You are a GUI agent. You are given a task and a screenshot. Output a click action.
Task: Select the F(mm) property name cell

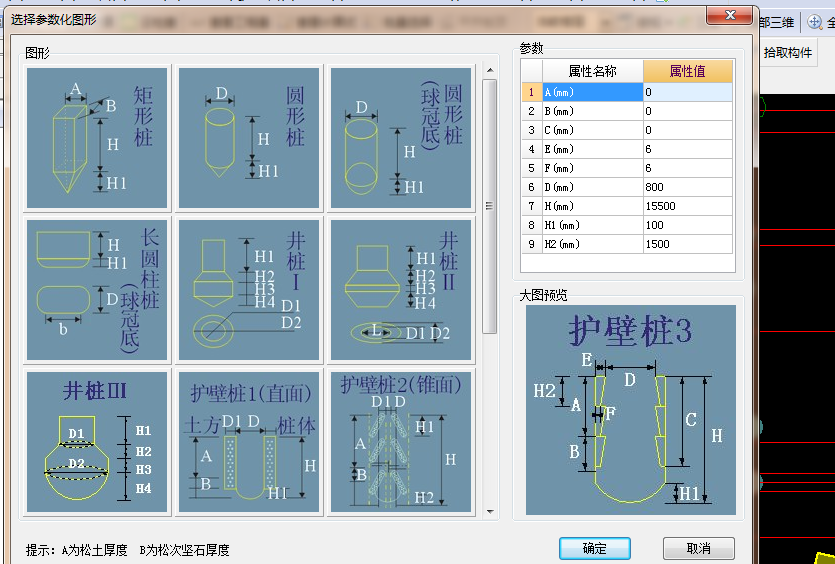pyautogui.click(x=593, y=168)
